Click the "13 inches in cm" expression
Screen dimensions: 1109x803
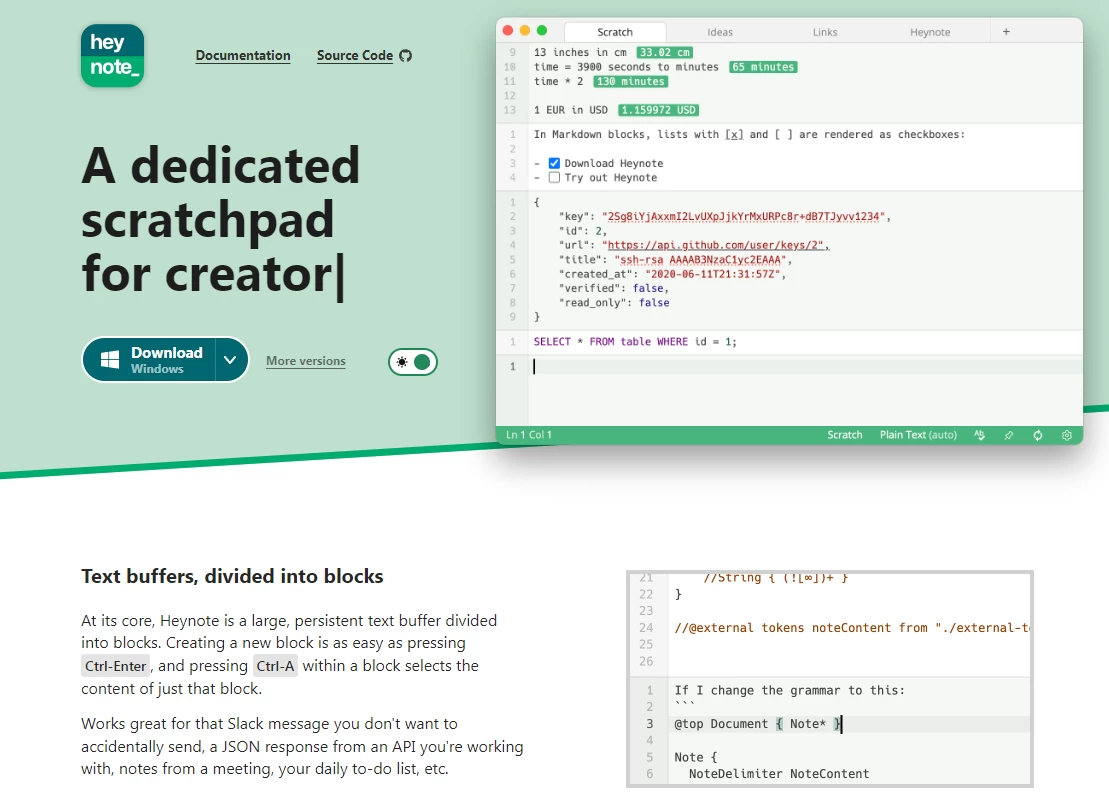coord(580,52)
